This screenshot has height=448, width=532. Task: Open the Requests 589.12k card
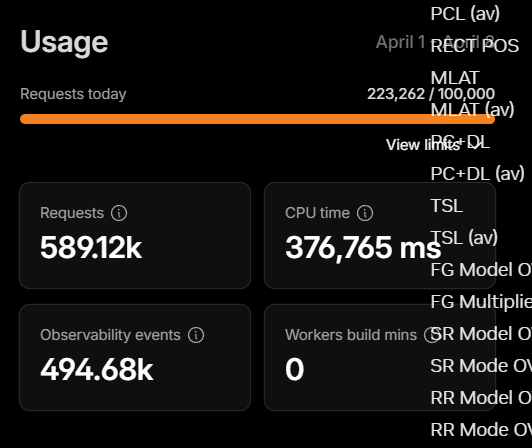[x=135, y=236]
